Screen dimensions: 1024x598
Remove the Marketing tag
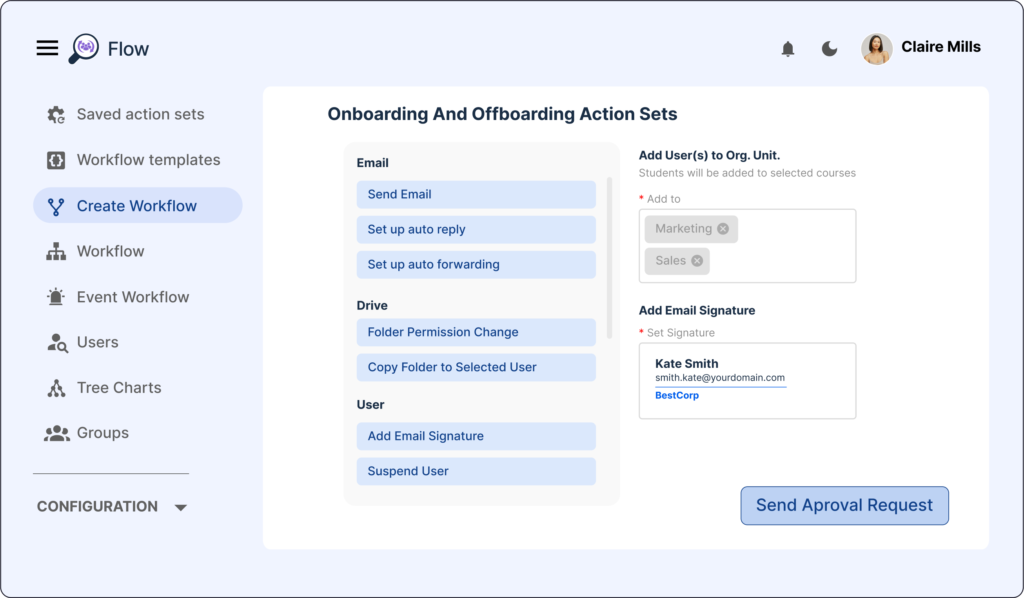(723, 228)
